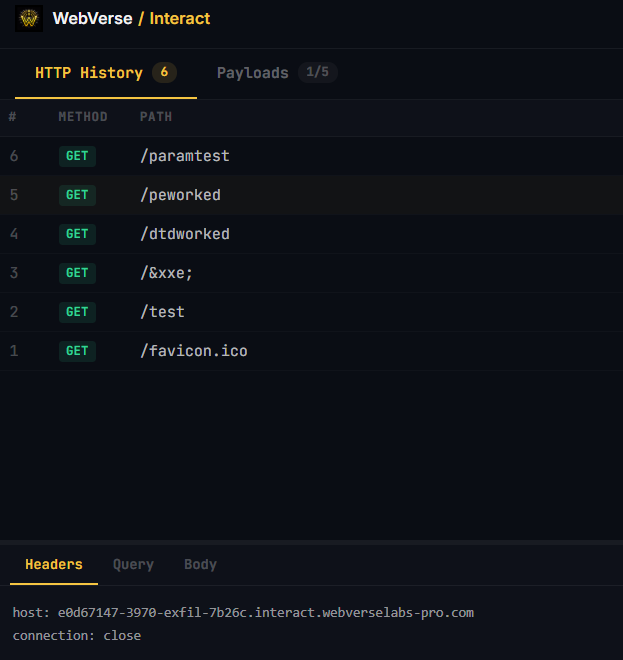
Task: Click the METHOD column header
Action: pyautogui.click(x=83, y=117)
